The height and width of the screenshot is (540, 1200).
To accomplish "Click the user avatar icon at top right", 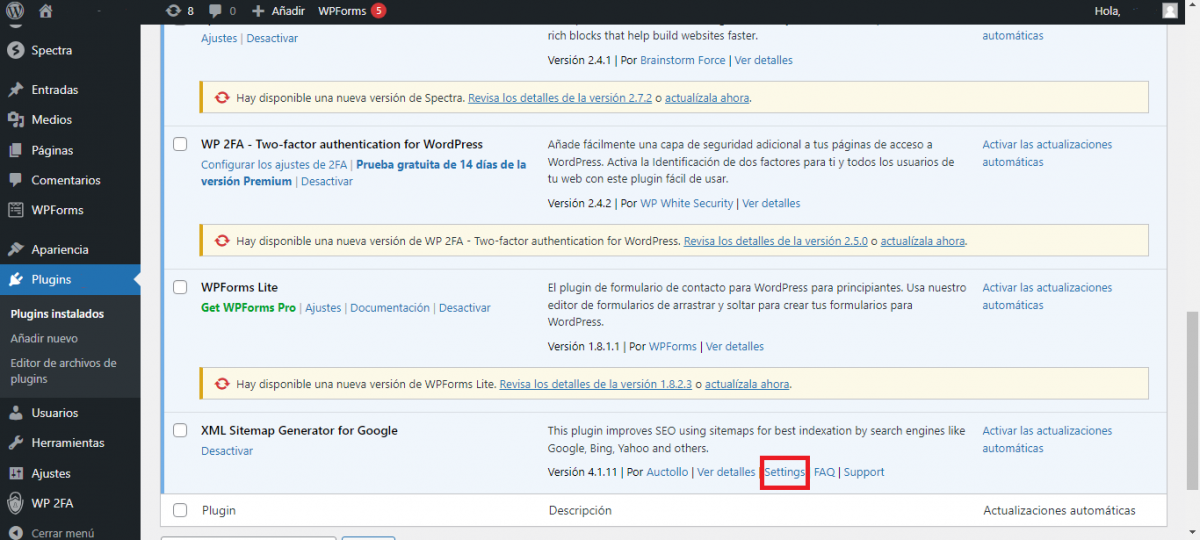I will (x=1170, y=11).
